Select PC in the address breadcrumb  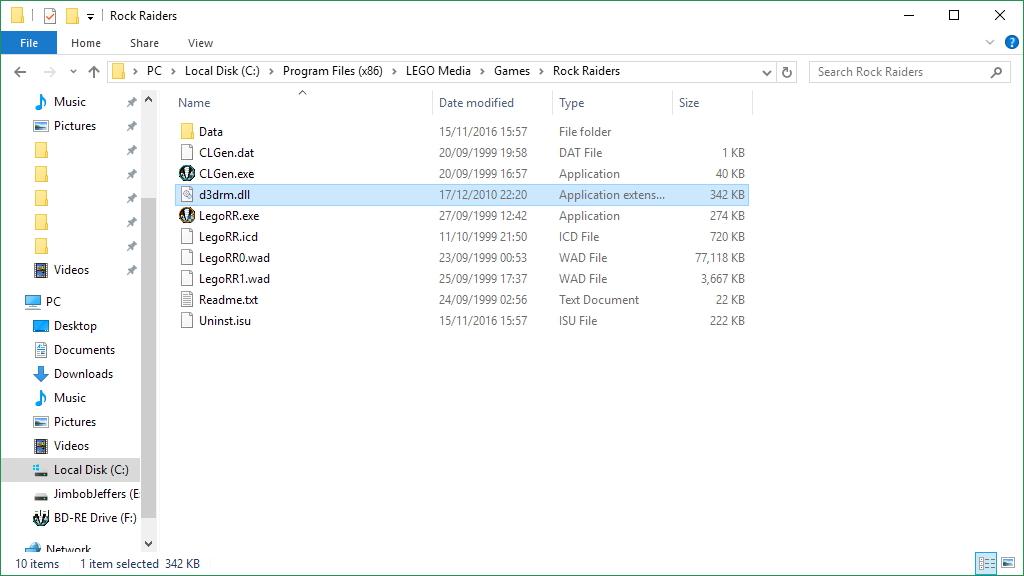click(154, 71)
